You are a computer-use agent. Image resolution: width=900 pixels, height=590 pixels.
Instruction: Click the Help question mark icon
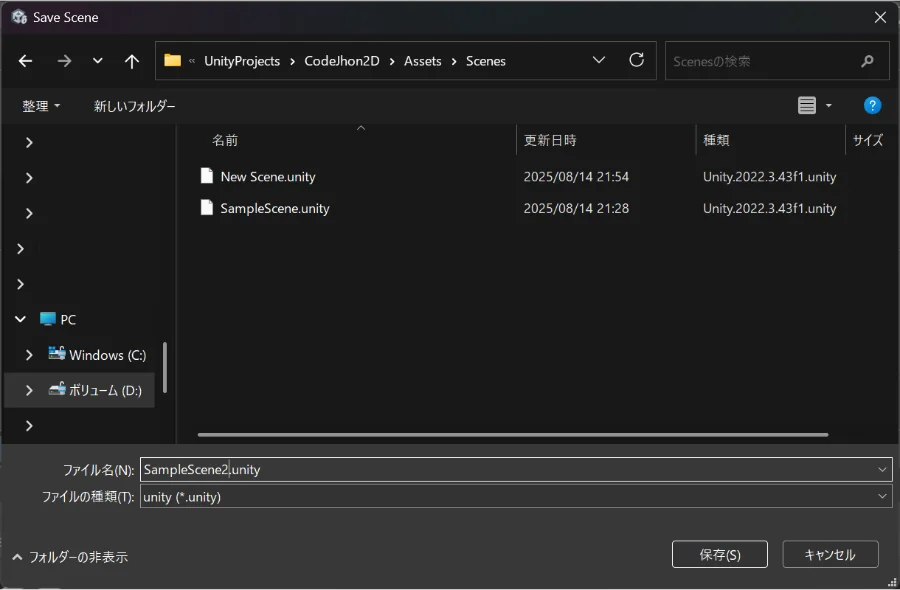pyautogui.click(x=872, y=105)
